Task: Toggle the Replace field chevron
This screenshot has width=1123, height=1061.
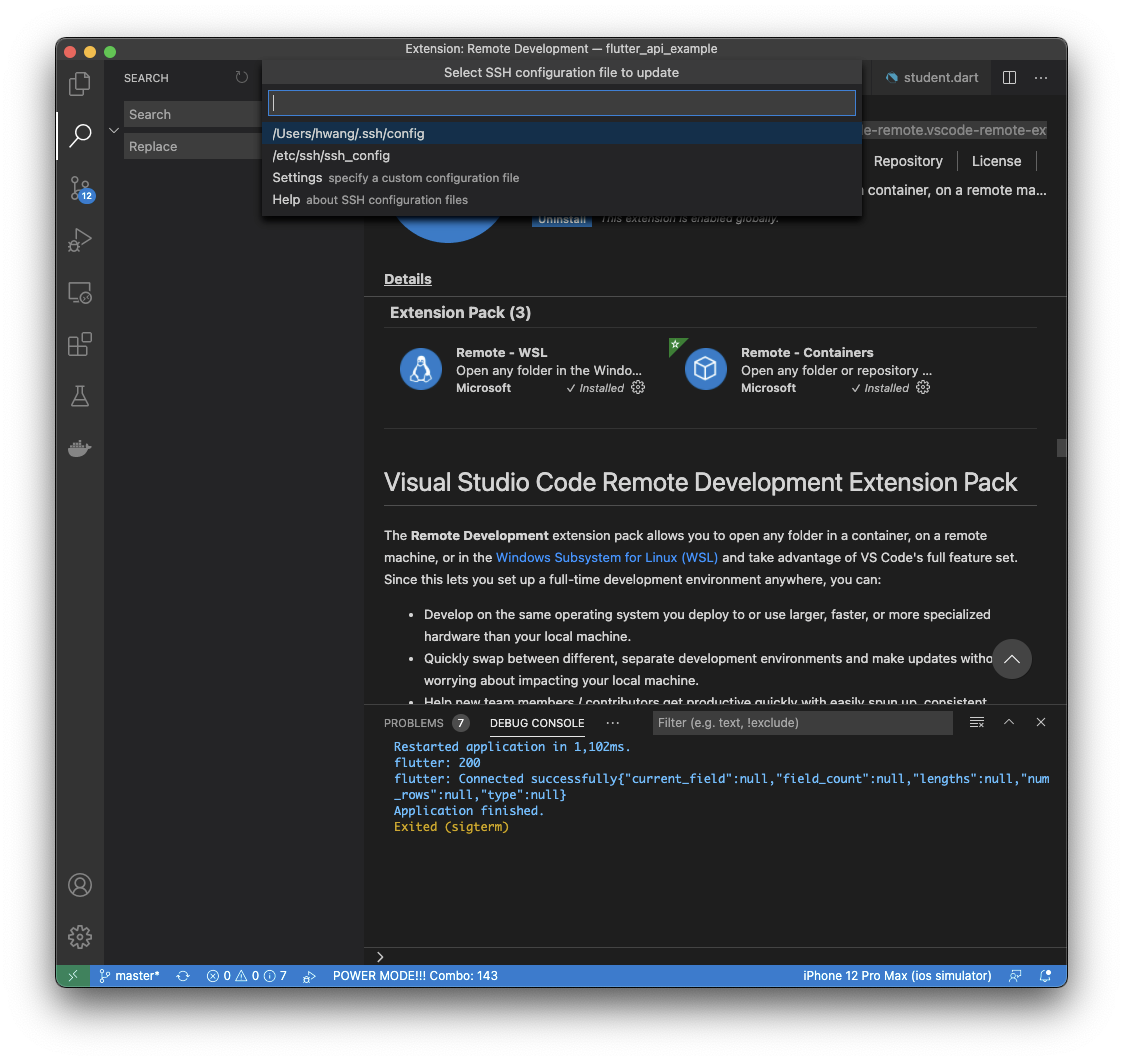Action: coord(114,130)
